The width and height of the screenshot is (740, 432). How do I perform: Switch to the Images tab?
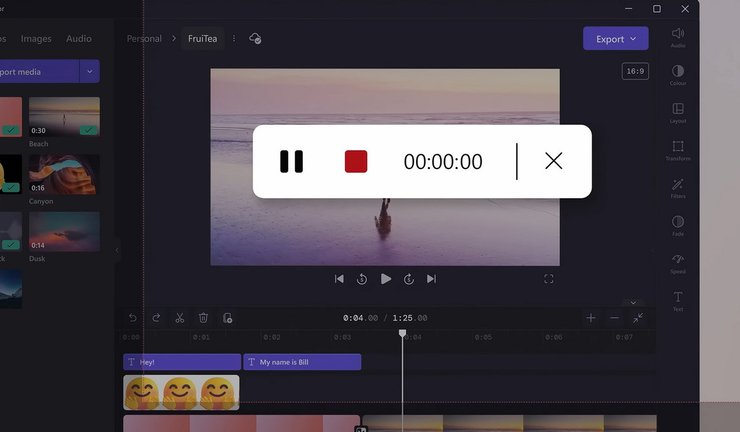36,39
